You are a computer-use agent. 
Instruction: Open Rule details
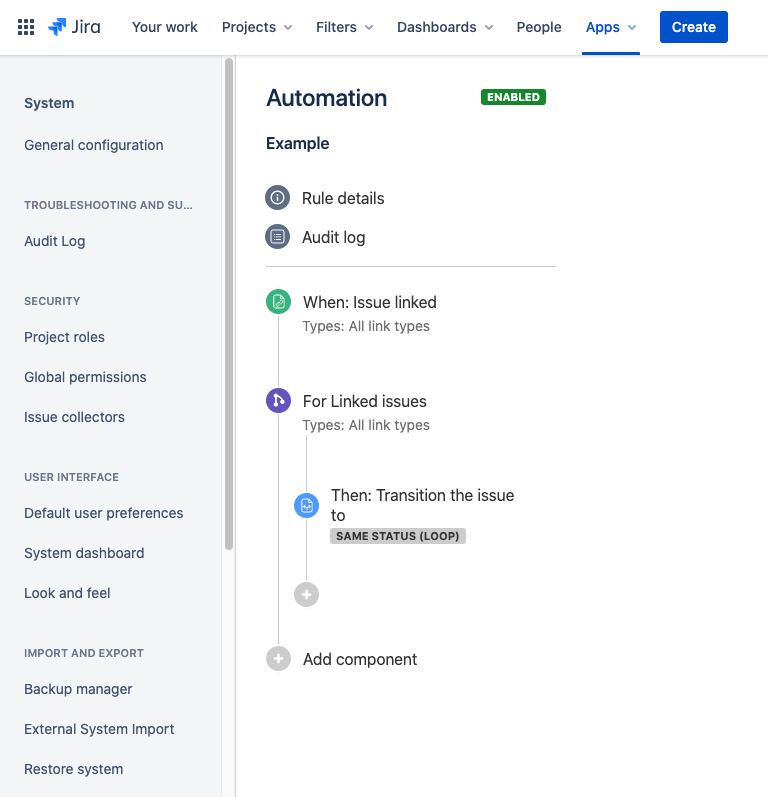coord(343,198)
